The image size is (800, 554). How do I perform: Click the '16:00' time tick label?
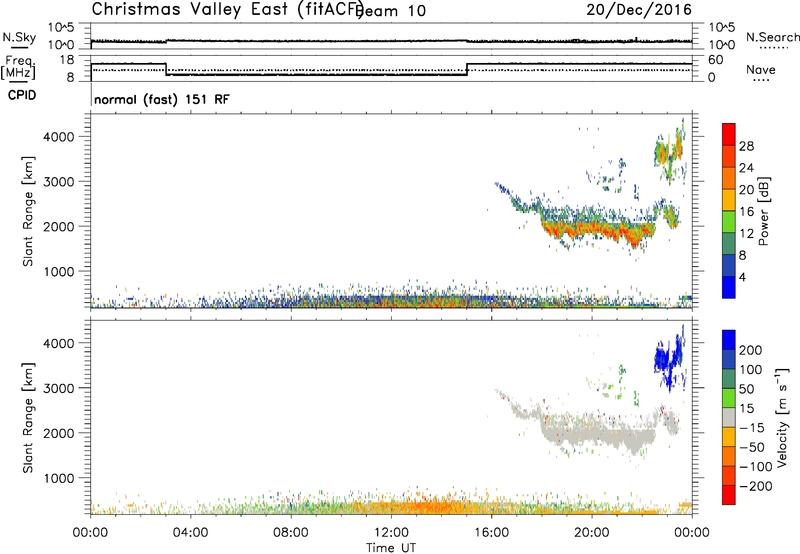click(491, 533)
